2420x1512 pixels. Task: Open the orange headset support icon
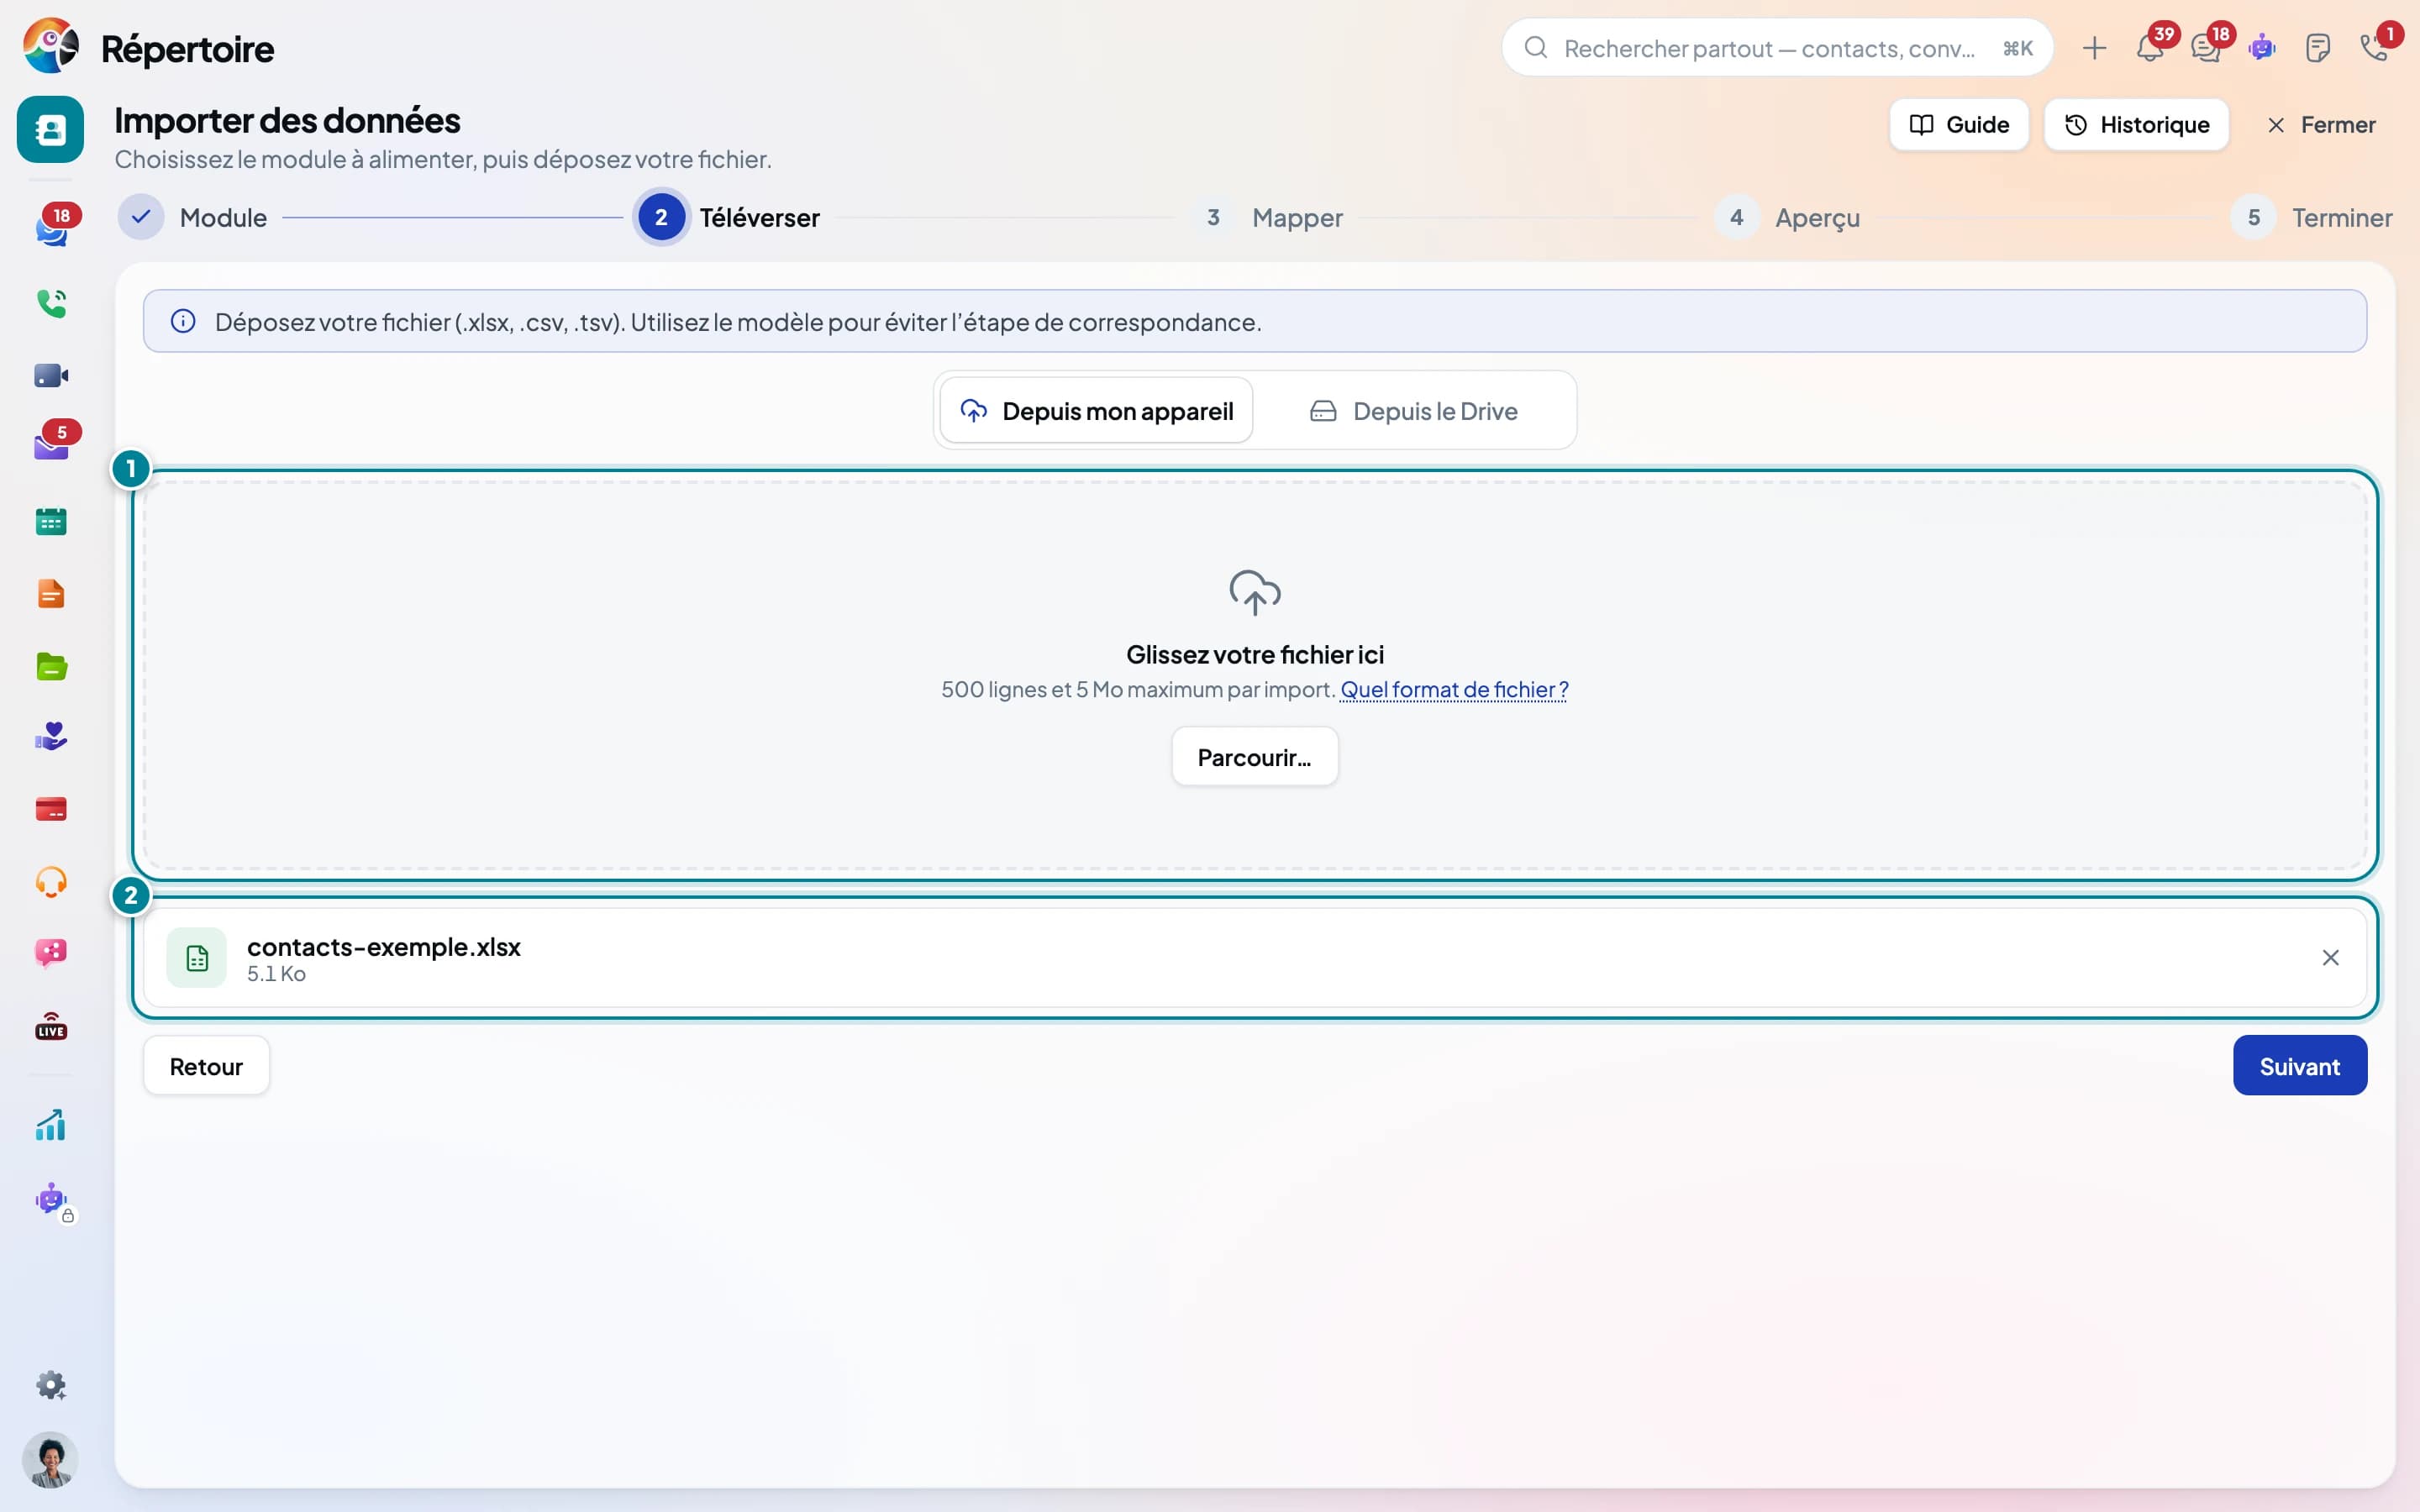pyautogui.click(x=51, y=882)
